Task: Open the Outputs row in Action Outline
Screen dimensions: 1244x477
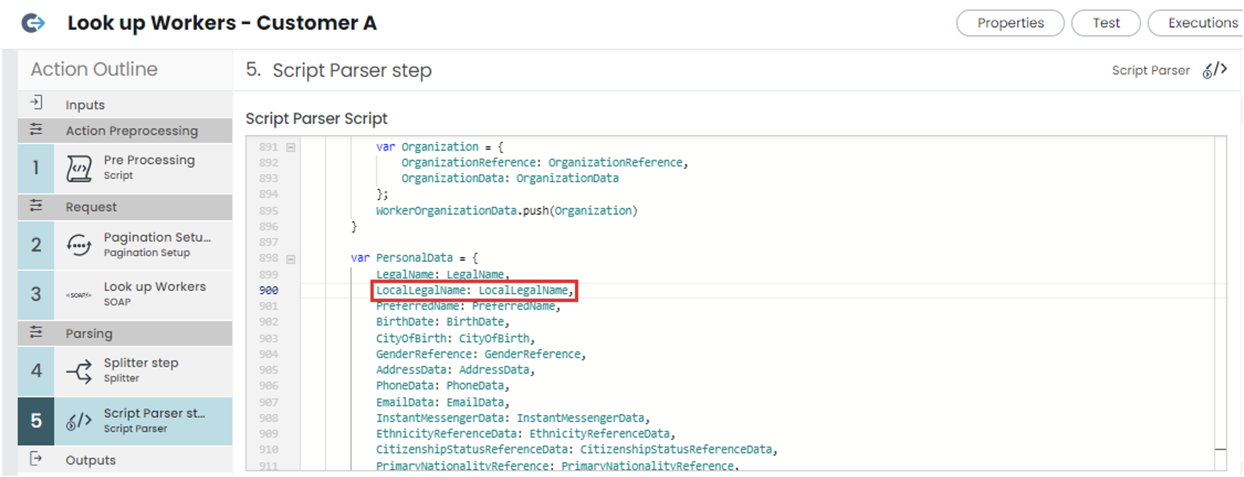Action: click(125, 460)
